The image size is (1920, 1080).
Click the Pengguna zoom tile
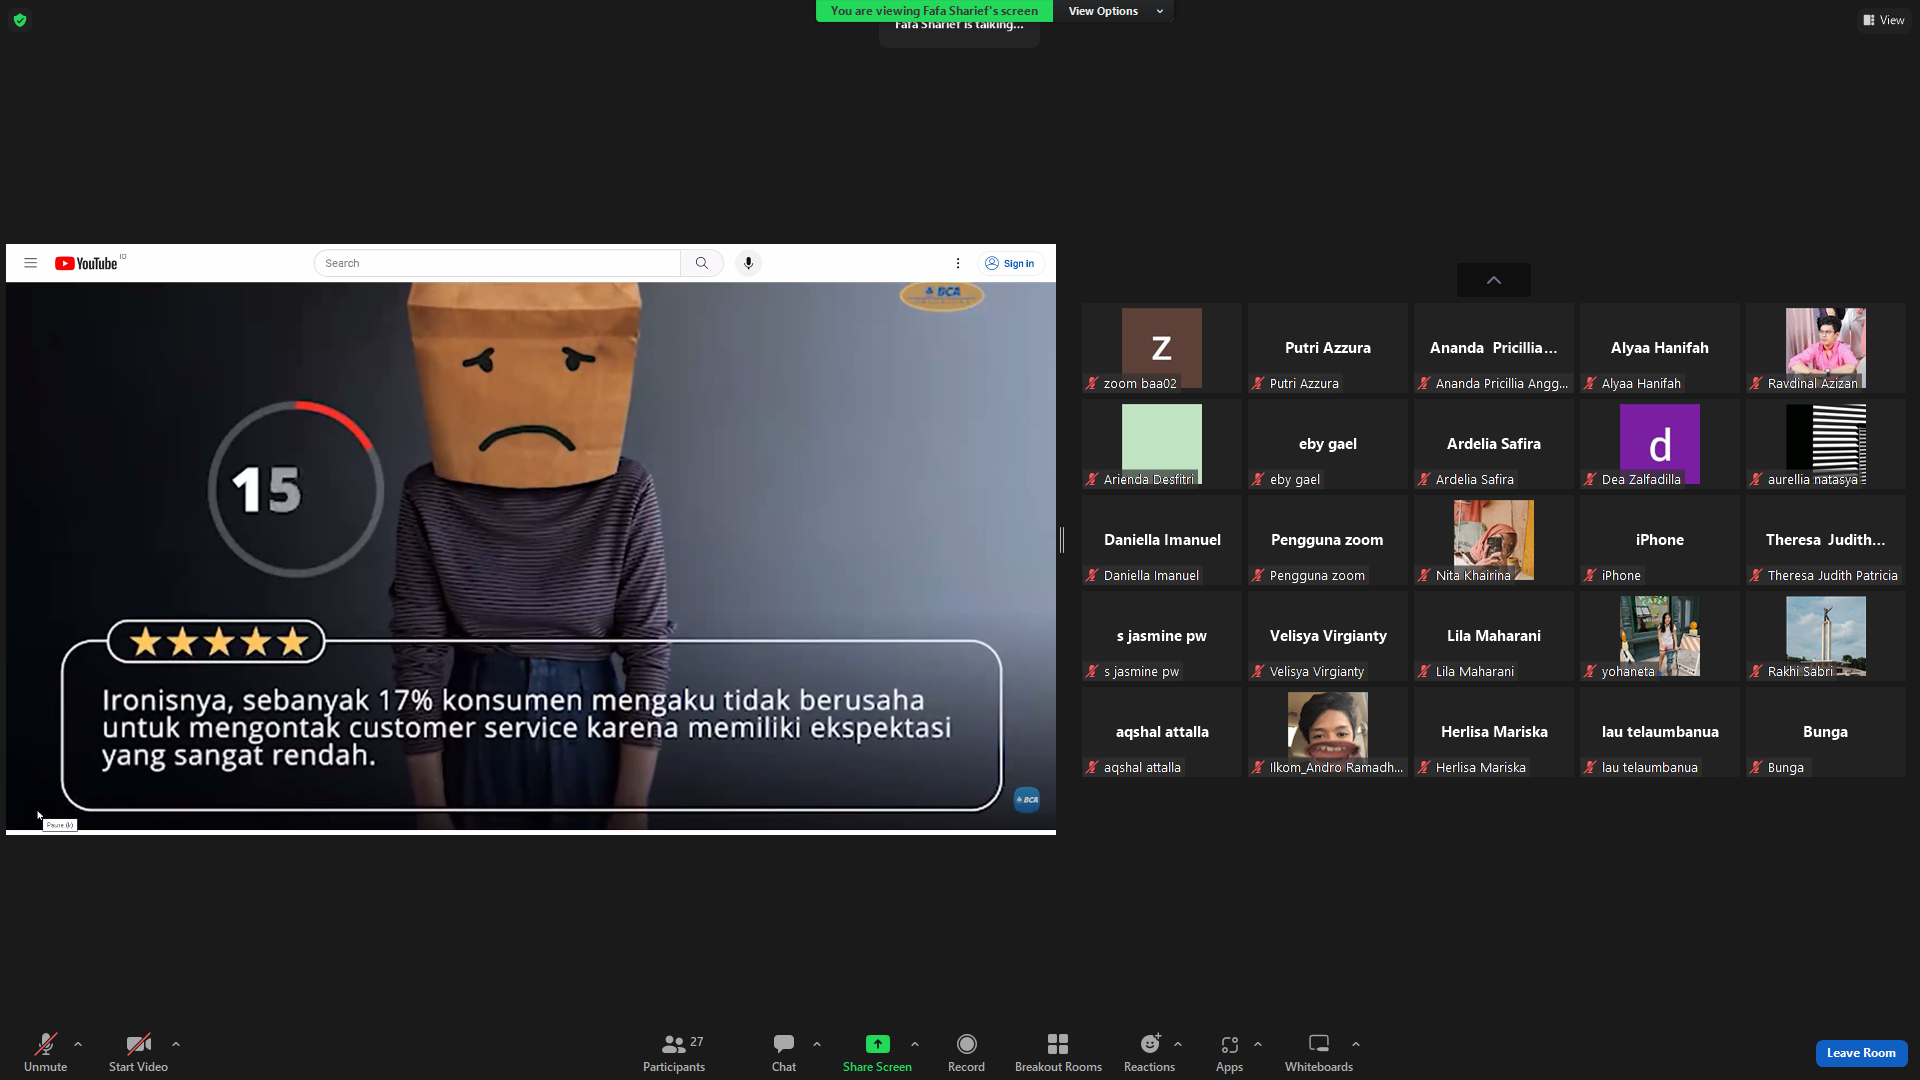click(x=1328, y=540)
